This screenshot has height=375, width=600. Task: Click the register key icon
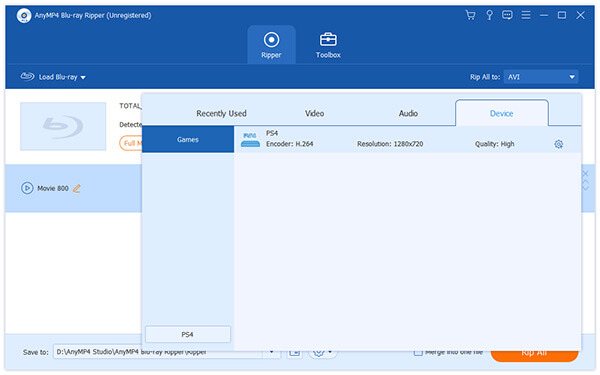point(489,15)
